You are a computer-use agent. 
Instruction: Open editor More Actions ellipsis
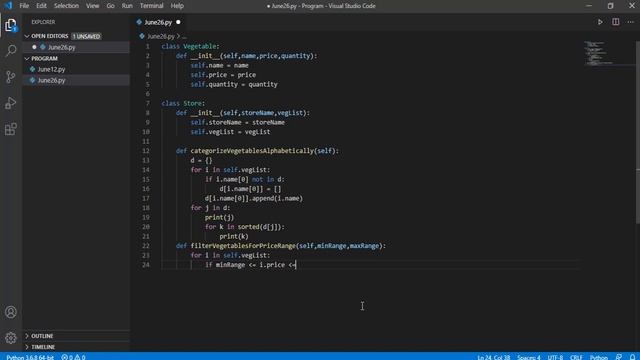click(x=631, y=22)
